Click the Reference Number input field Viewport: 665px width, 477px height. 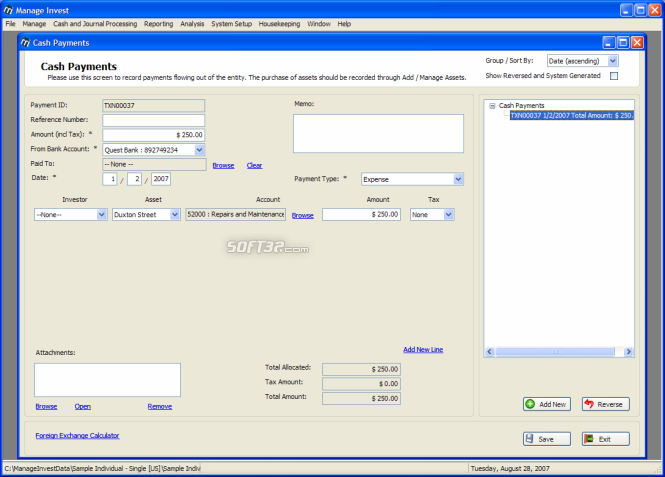pyautogui.click(x=154, y=120)
